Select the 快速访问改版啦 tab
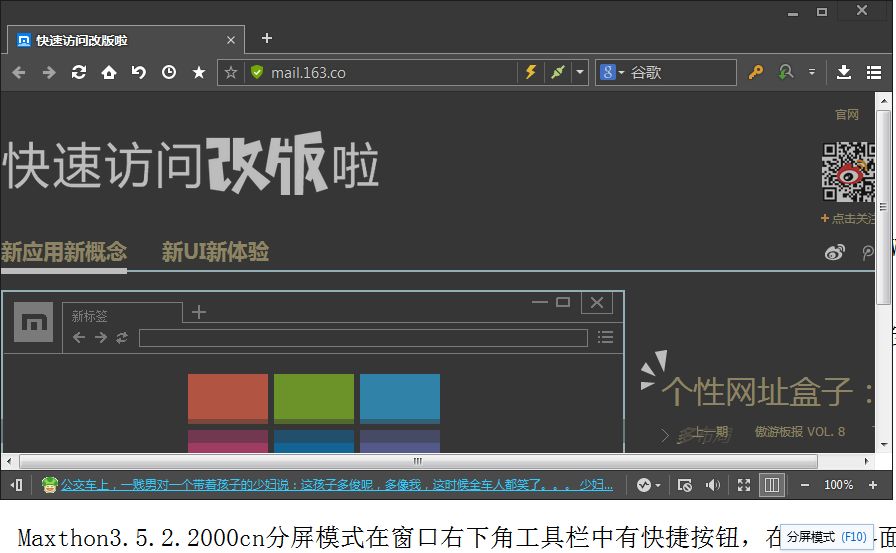The height and width of the screenshot is (553, 896). coord(126,40)
